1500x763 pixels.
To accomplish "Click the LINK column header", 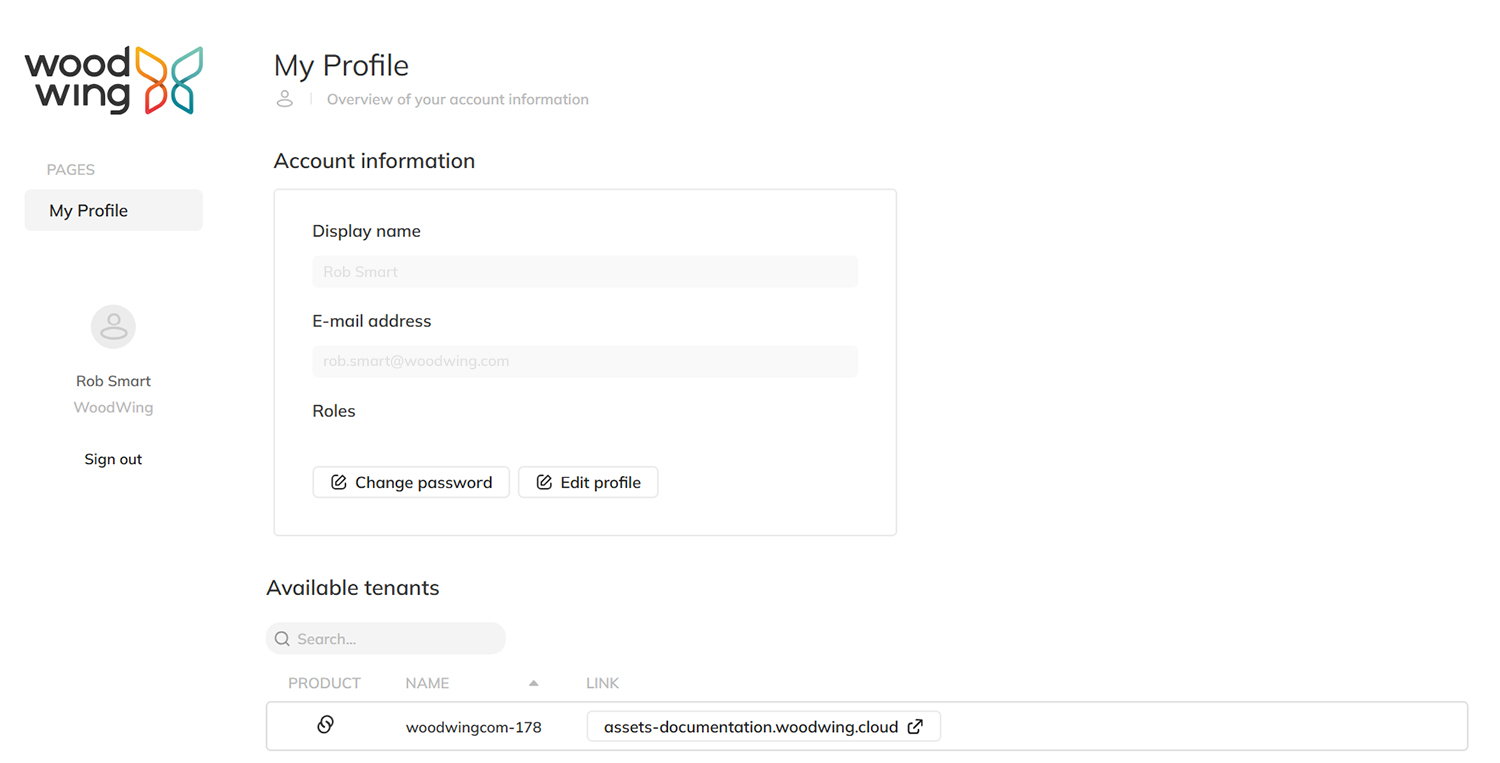I will (x=603, y=683).
